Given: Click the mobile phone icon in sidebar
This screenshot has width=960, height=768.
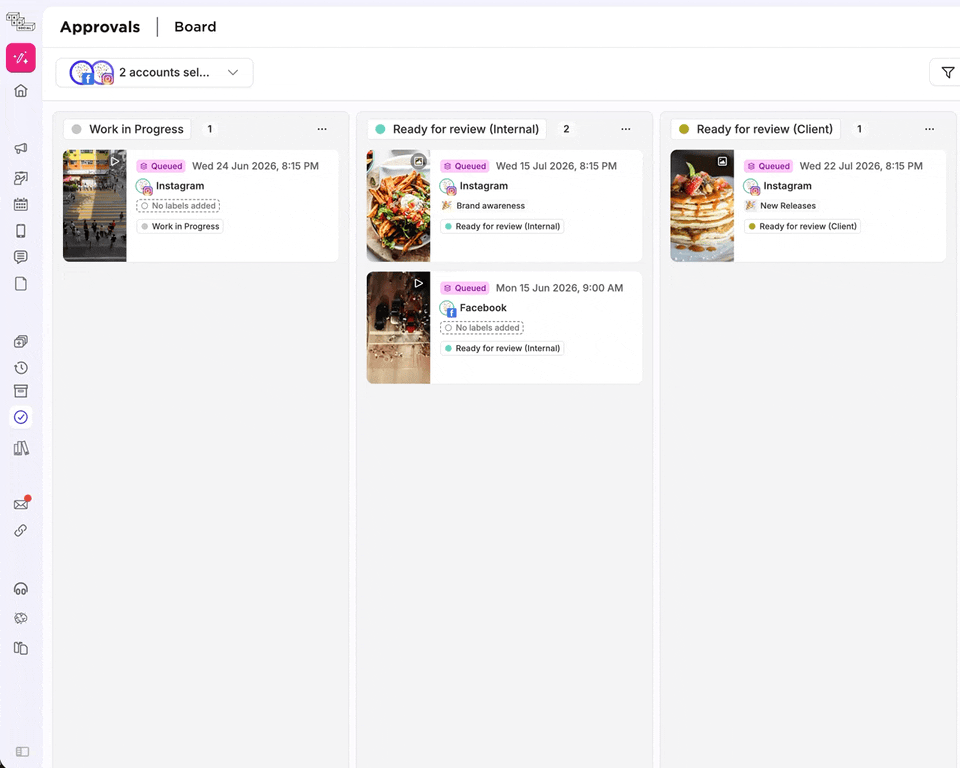Looking at the screenshot, I should coord(21,231).
